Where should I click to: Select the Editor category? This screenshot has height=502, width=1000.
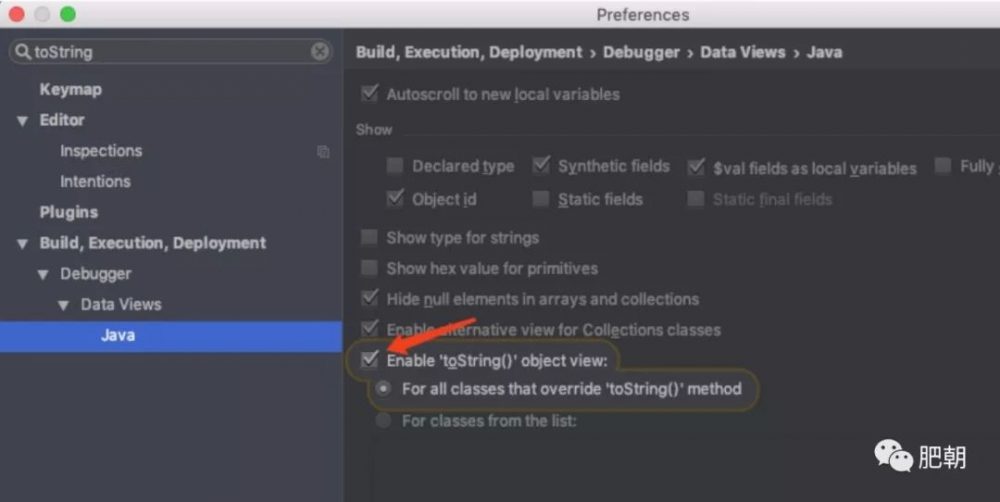click(62, 120)
